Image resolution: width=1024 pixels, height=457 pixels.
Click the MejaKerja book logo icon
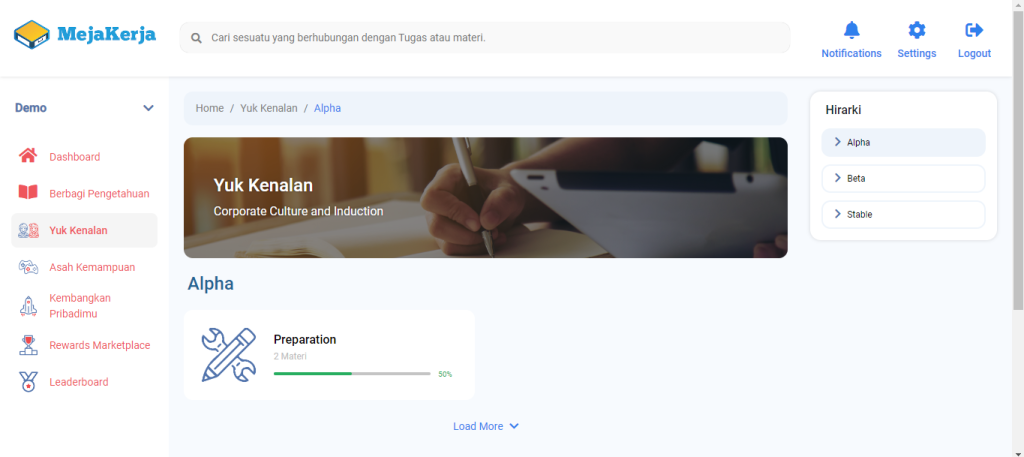click(x=31, y=35)
